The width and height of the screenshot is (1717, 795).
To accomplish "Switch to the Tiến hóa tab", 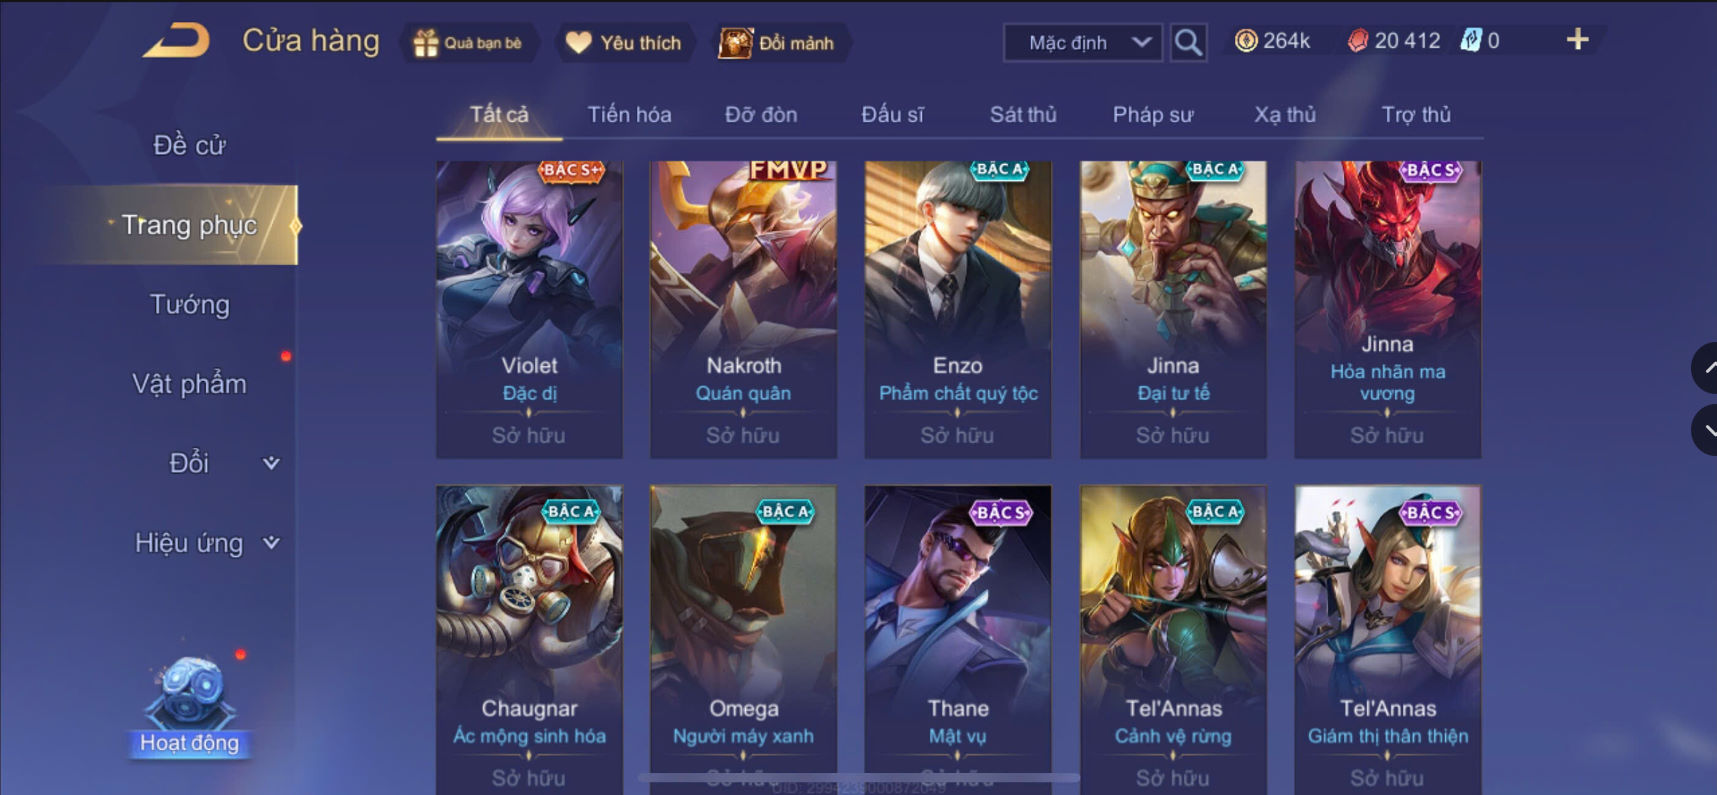I will pyautogui.click(x=629, y=114).
